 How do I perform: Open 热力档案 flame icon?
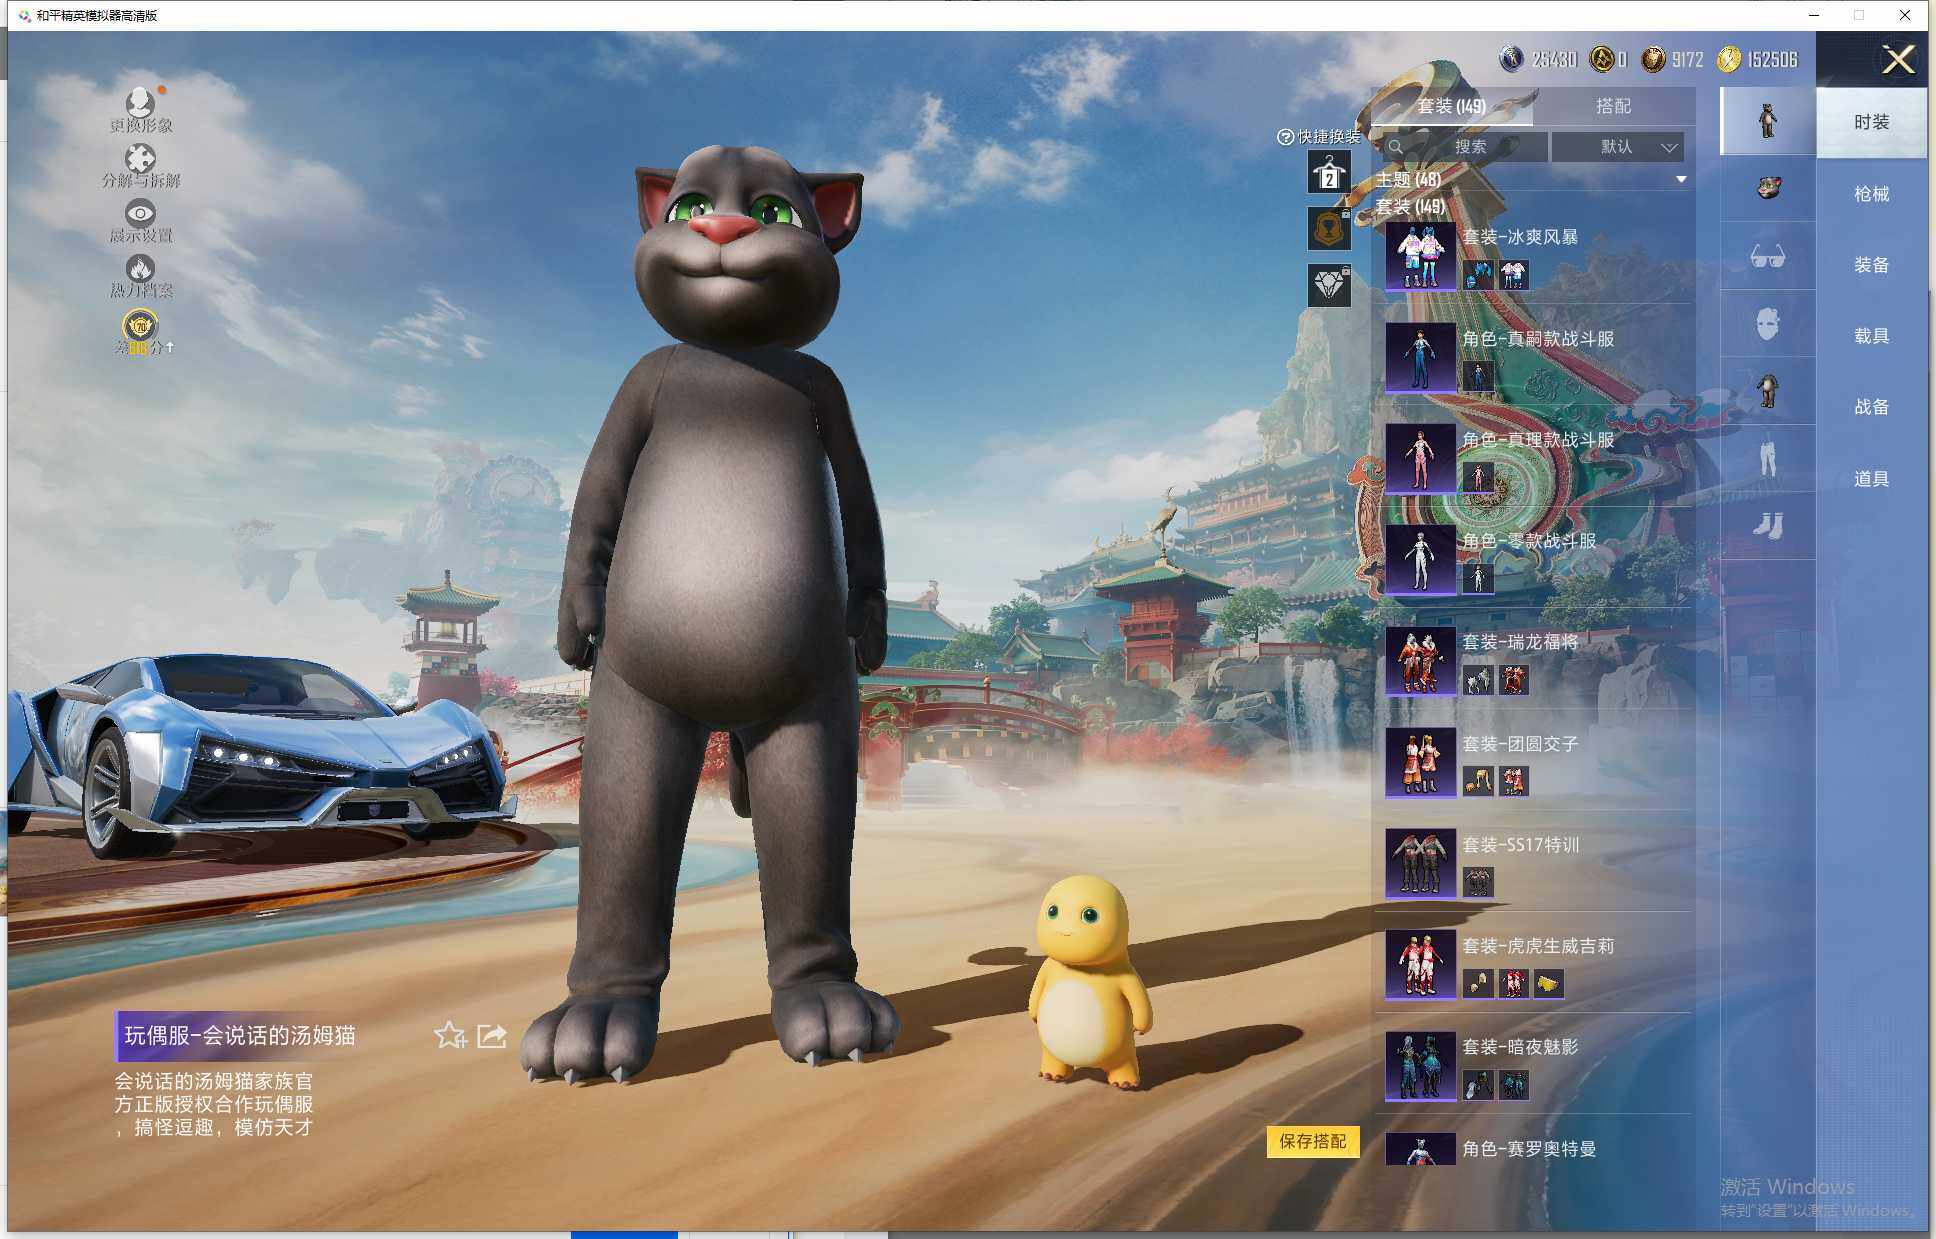pos(140,269)
